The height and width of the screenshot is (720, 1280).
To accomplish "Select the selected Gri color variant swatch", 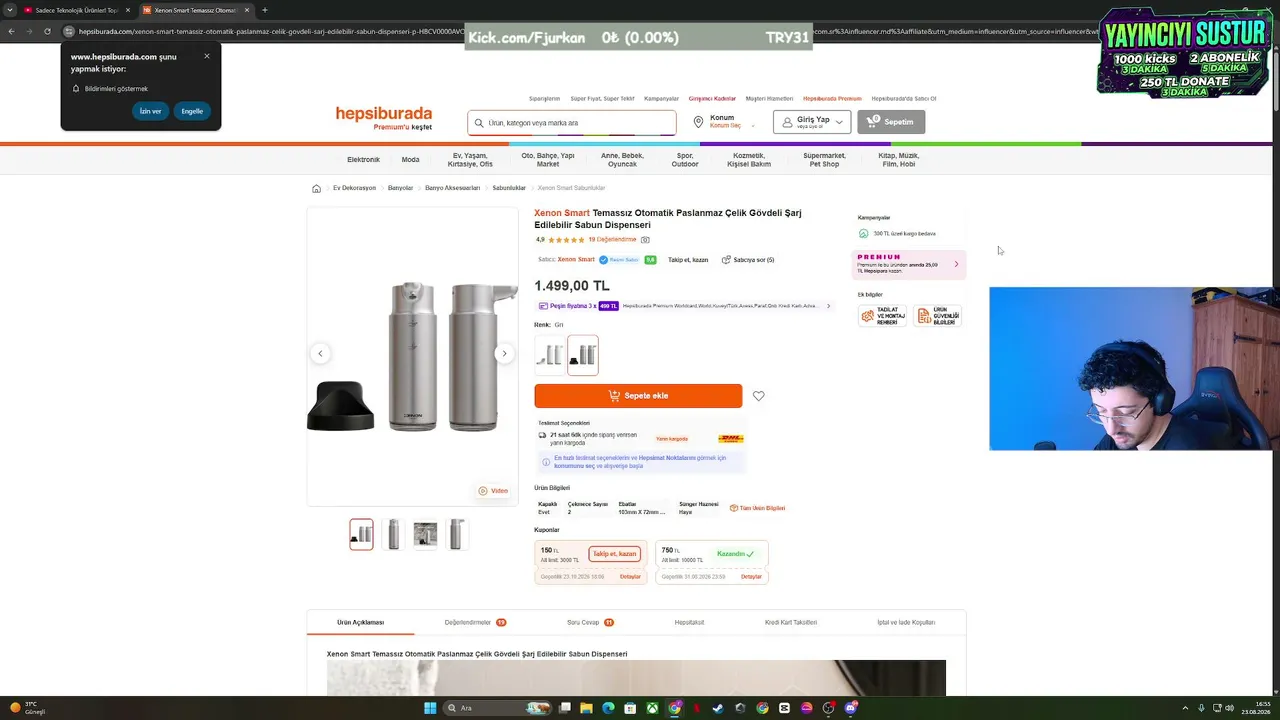I will click(x=583, y=355).
